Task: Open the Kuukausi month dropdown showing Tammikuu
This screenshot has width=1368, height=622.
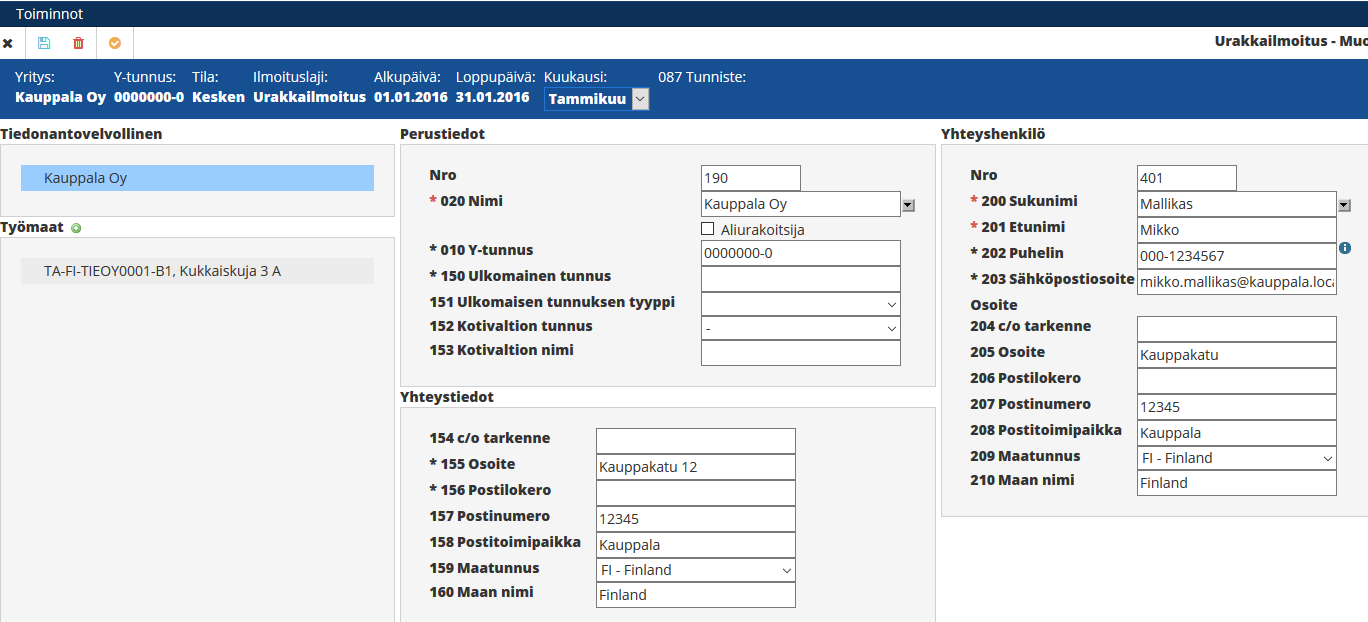Action: (597, 99)
